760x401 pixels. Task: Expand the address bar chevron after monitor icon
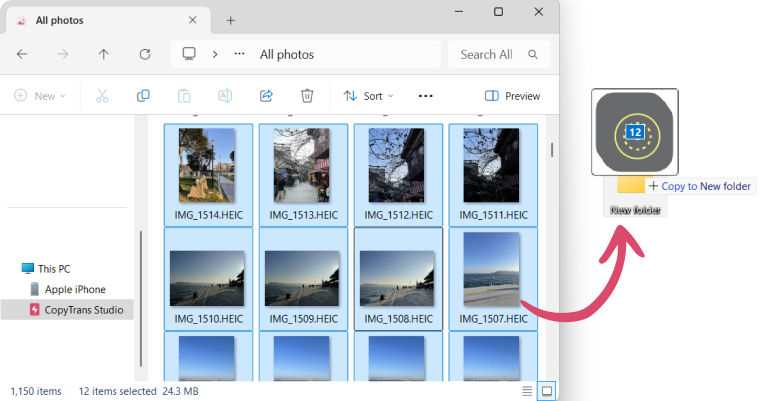click(215, 54)
